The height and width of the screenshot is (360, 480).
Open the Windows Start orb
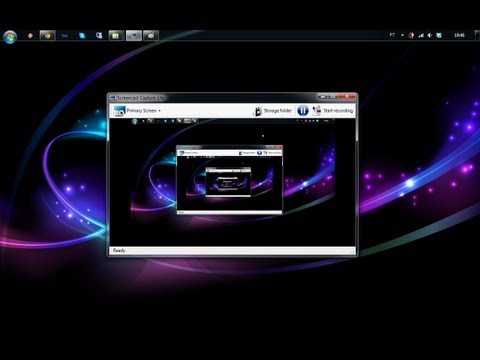pyautogui.click(x=10, y=37)
